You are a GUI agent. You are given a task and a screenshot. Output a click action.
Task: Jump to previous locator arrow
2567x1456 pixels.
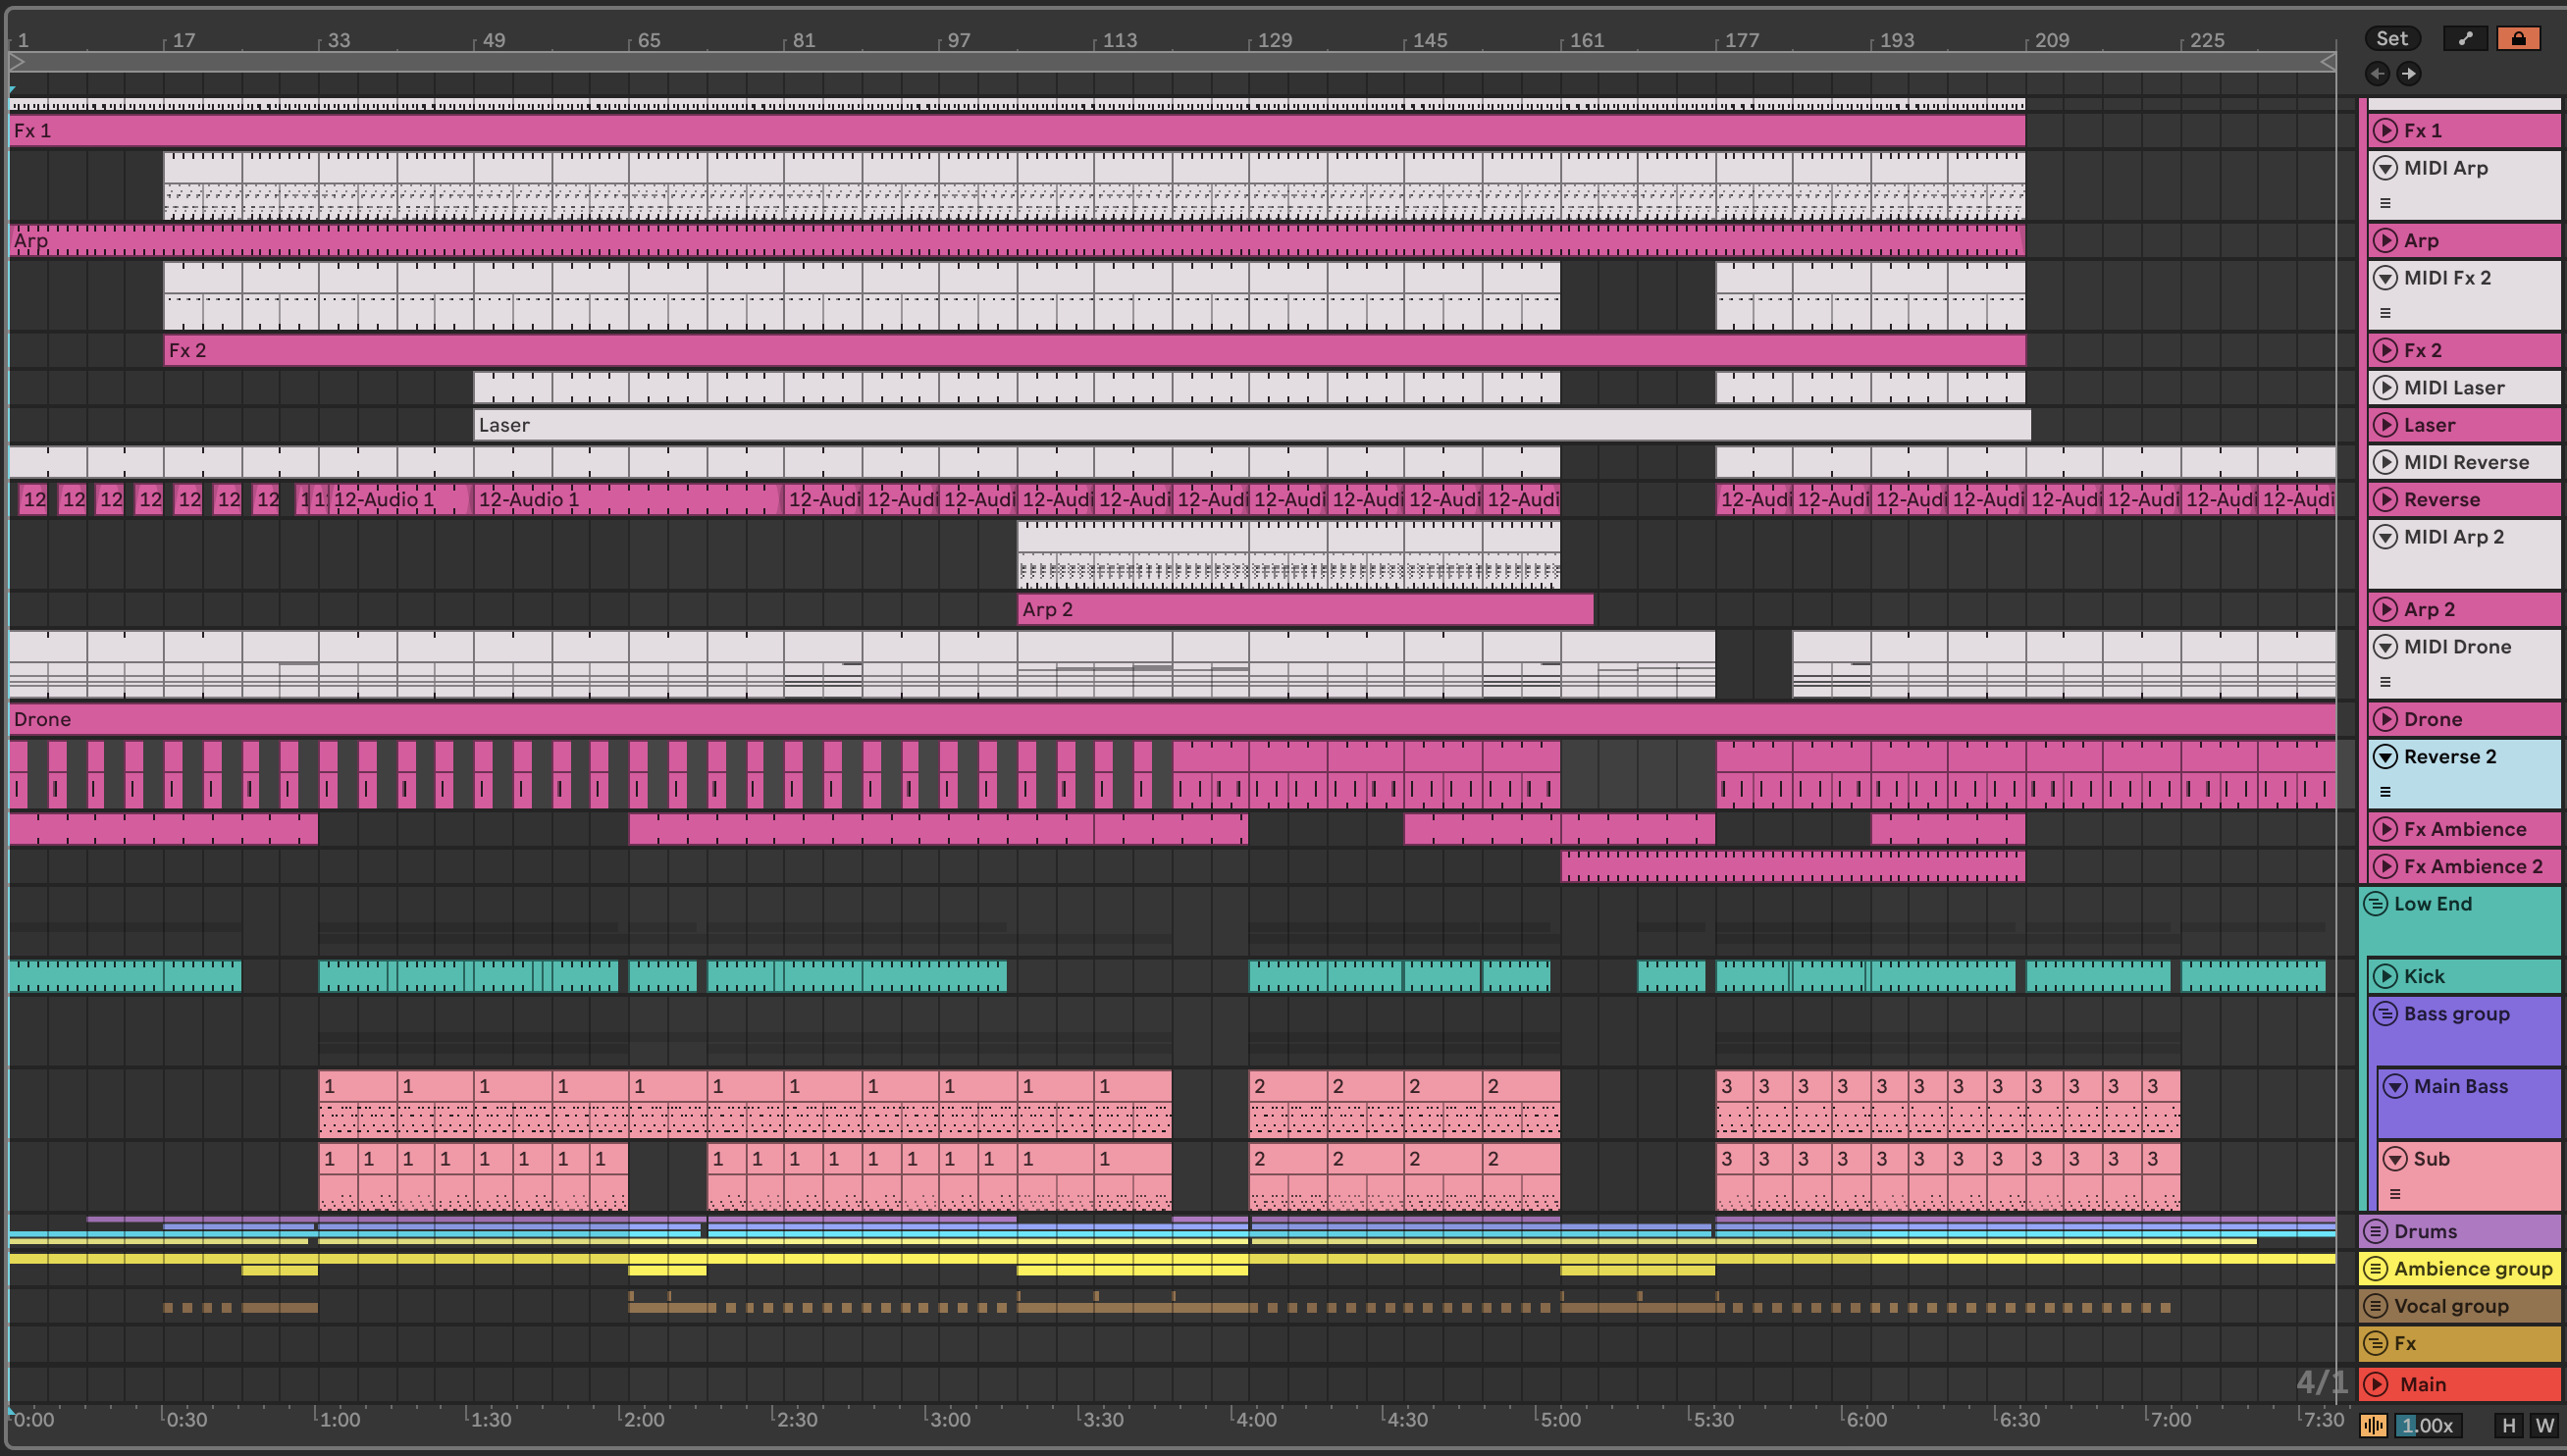[x=2378, y=73]
